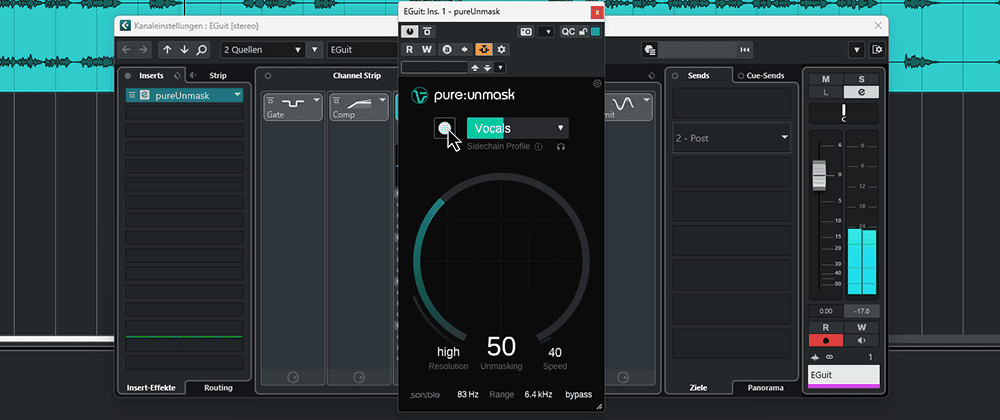
Task: Enable Read automation (R) in plugin header
Action: 409,49
